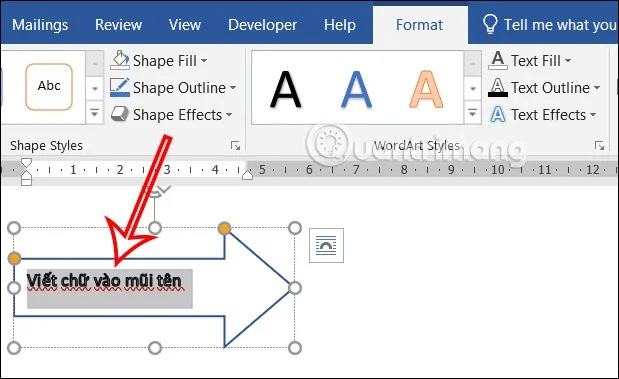Viewport: 619px width, 379px height.
Task: Open the Shape Effects dropdown arrow
Action: tap(229, 115)
